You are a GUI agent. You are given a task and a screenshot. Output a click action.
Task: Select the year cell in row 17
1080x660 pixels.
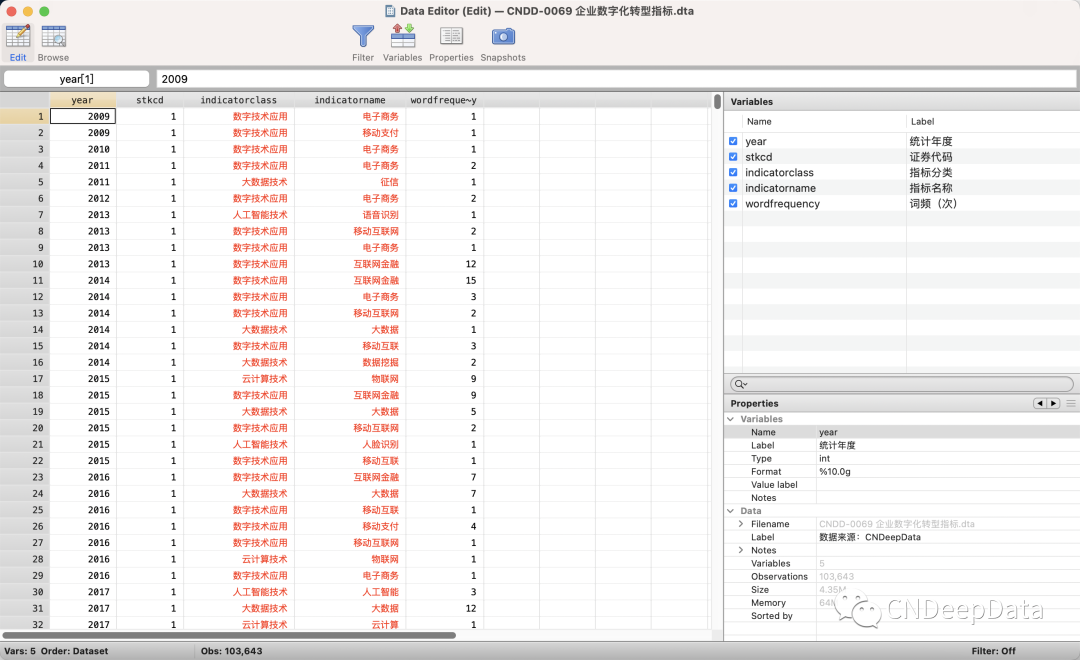83,379
